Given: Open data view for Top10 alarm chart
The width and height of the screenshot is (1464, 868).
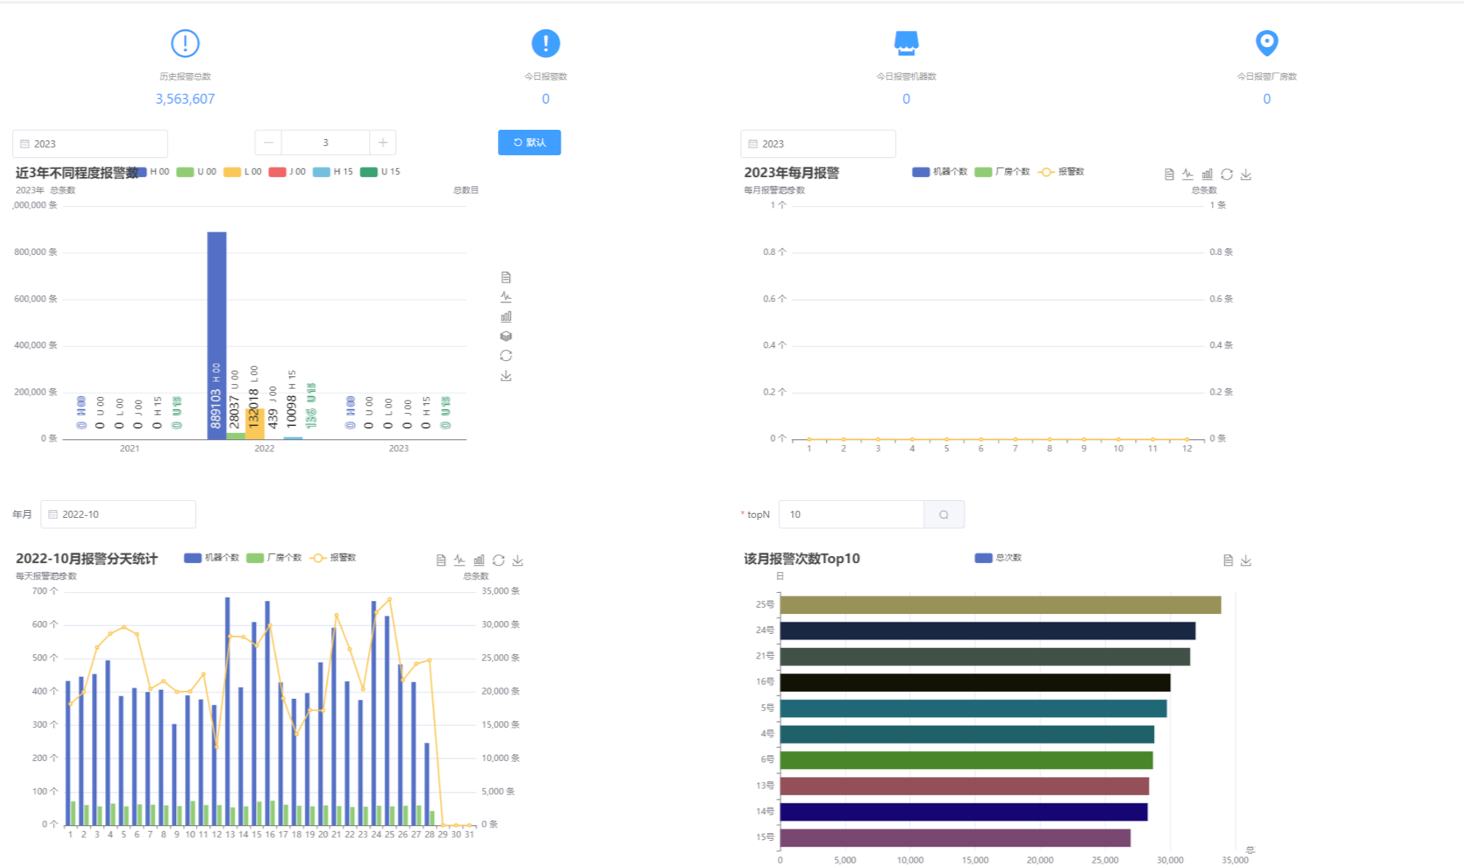Looking at the screenshot, I should point(1228,560).
